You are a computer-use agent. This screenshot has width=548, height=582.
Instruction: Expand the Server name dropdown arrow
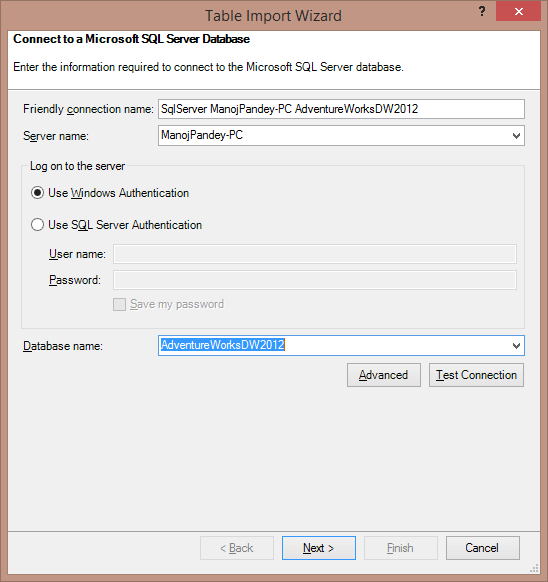click(x=516, y=136)
